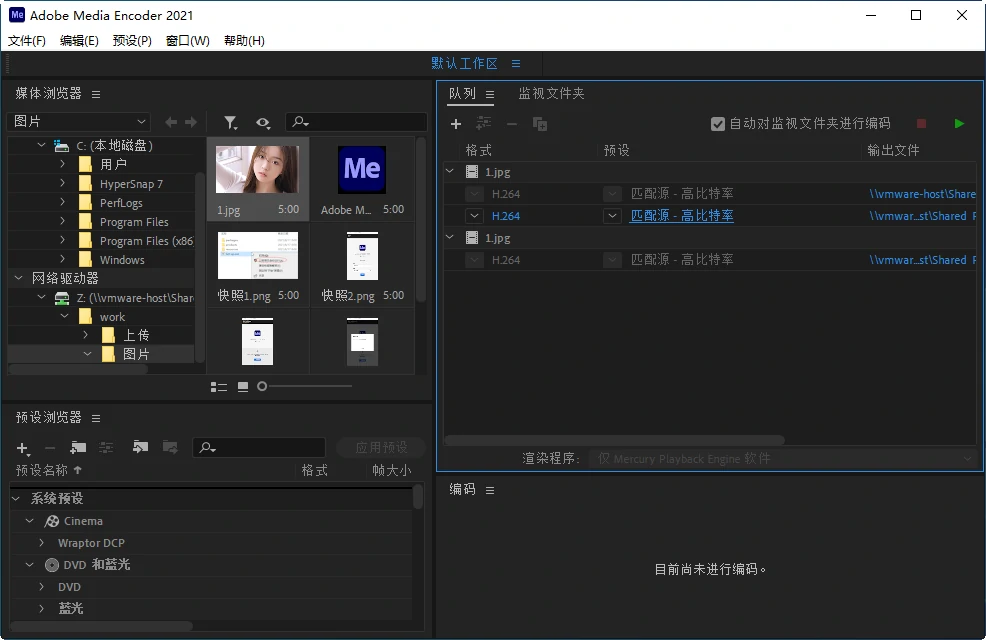Click the thumbnail size slider handle

point(262,386)
